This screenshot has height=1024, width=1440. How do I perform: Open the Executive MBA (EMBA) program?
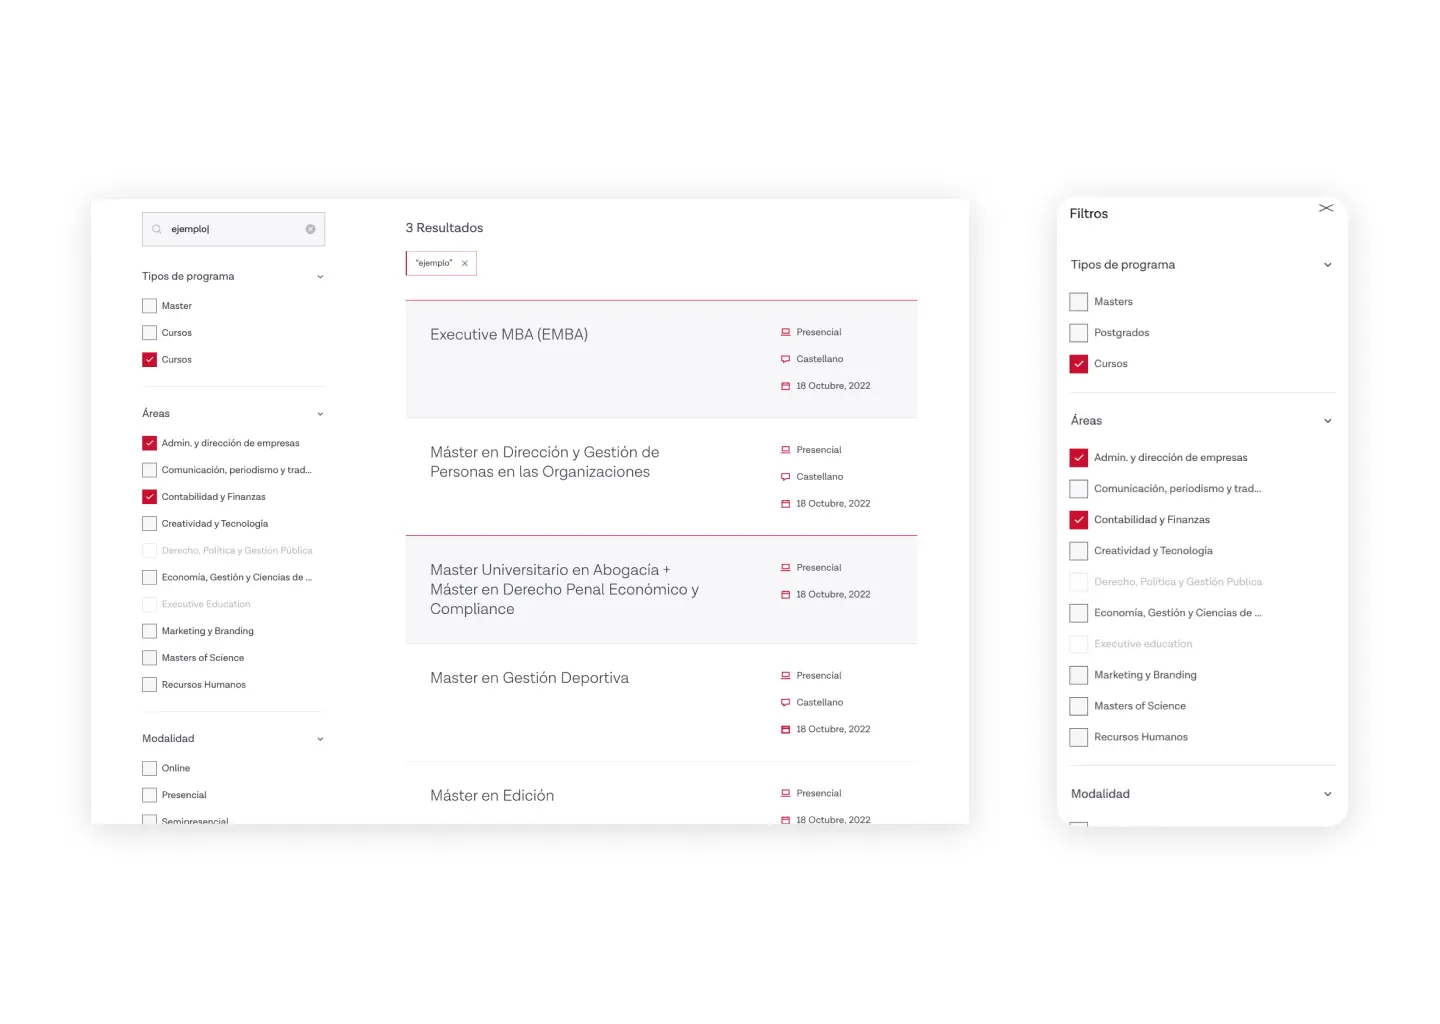coord(509,335)
